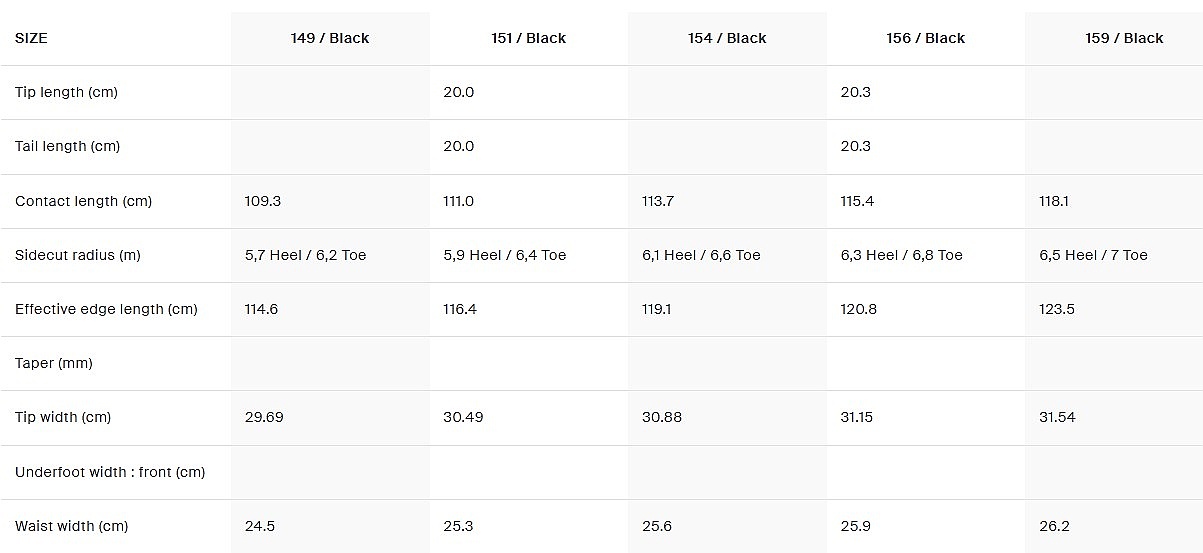Select the Tip length (cm) row label
The image size is (1203, 553).
click(66, 92)
